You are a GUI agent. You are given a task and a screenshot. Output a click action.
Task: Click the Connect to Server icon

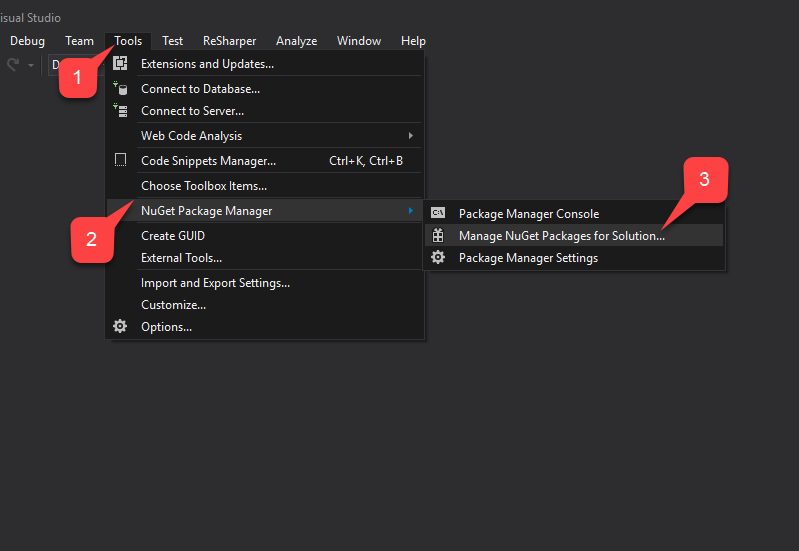coord(120,110)
